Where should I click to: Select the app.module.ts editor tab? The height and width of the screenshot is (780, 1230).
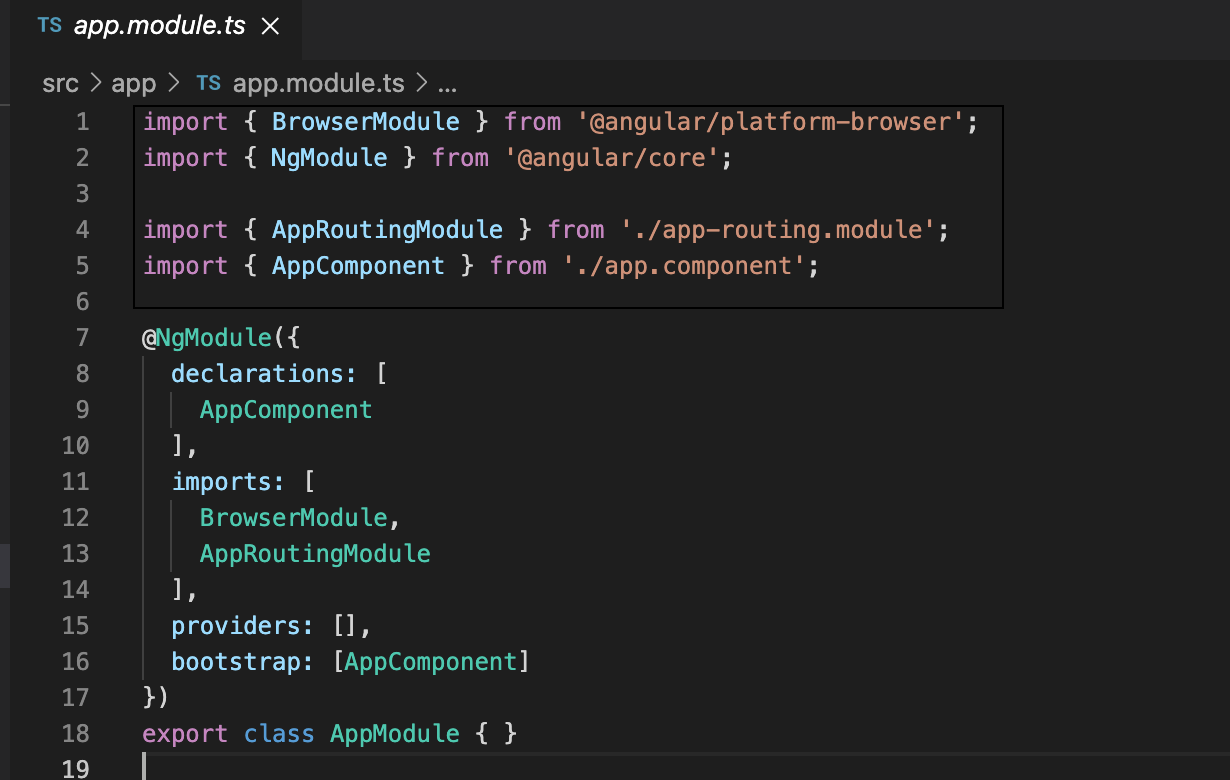(x=157, y=27)
